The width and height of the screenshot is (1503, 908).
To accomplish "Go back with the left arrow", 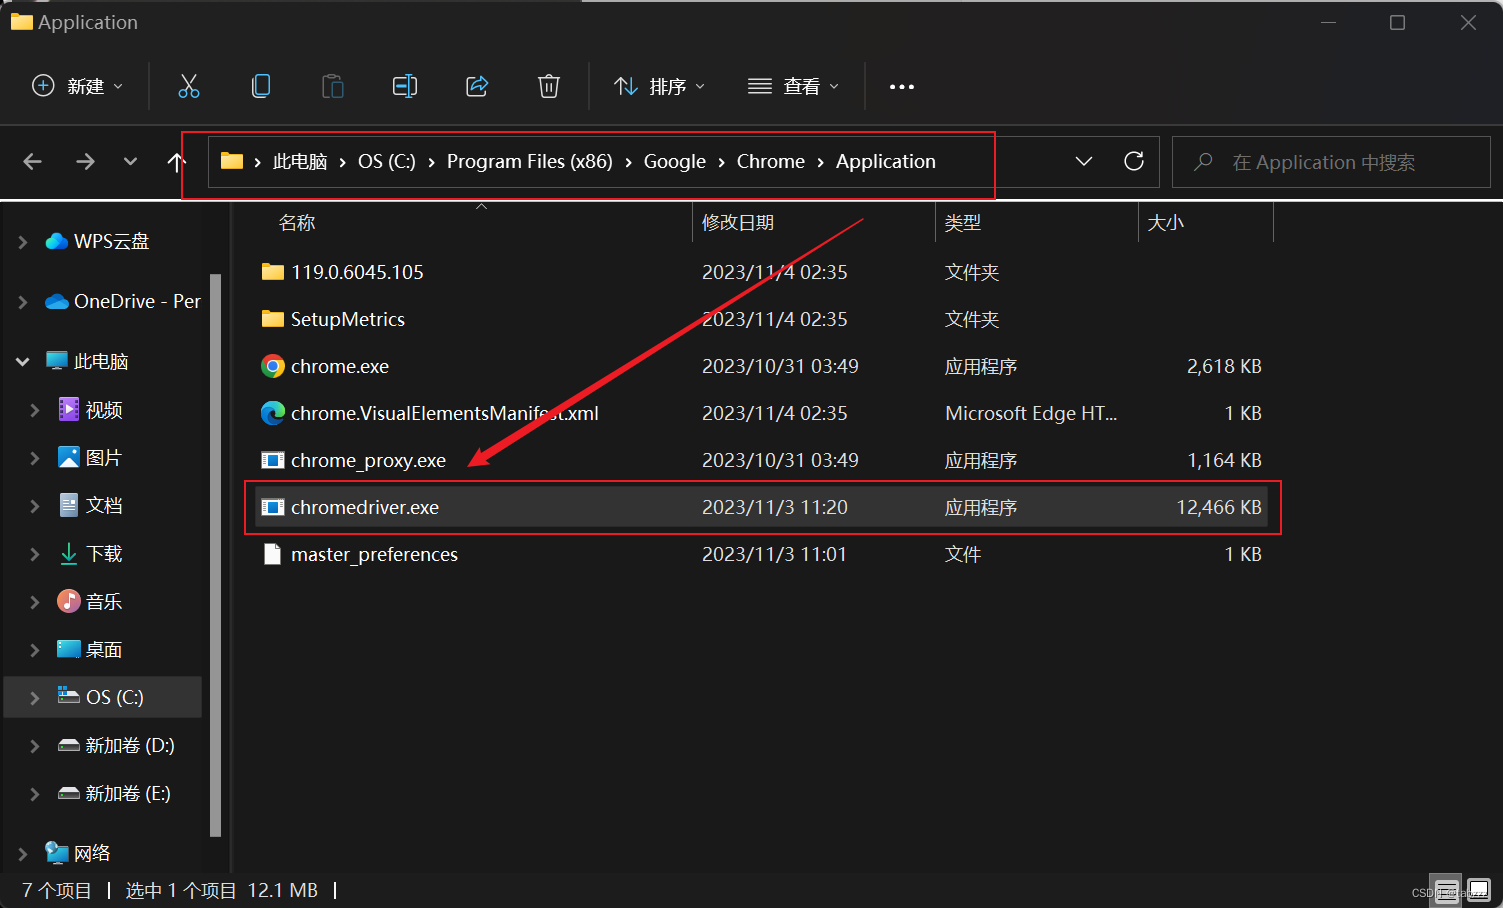I will 33,161.
